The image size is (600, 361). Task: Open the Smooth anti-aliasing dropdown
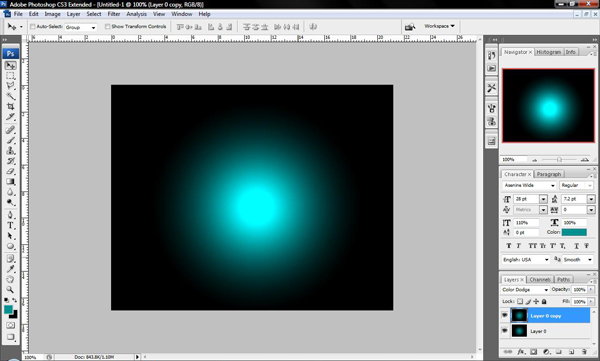(x=578, y=260)
